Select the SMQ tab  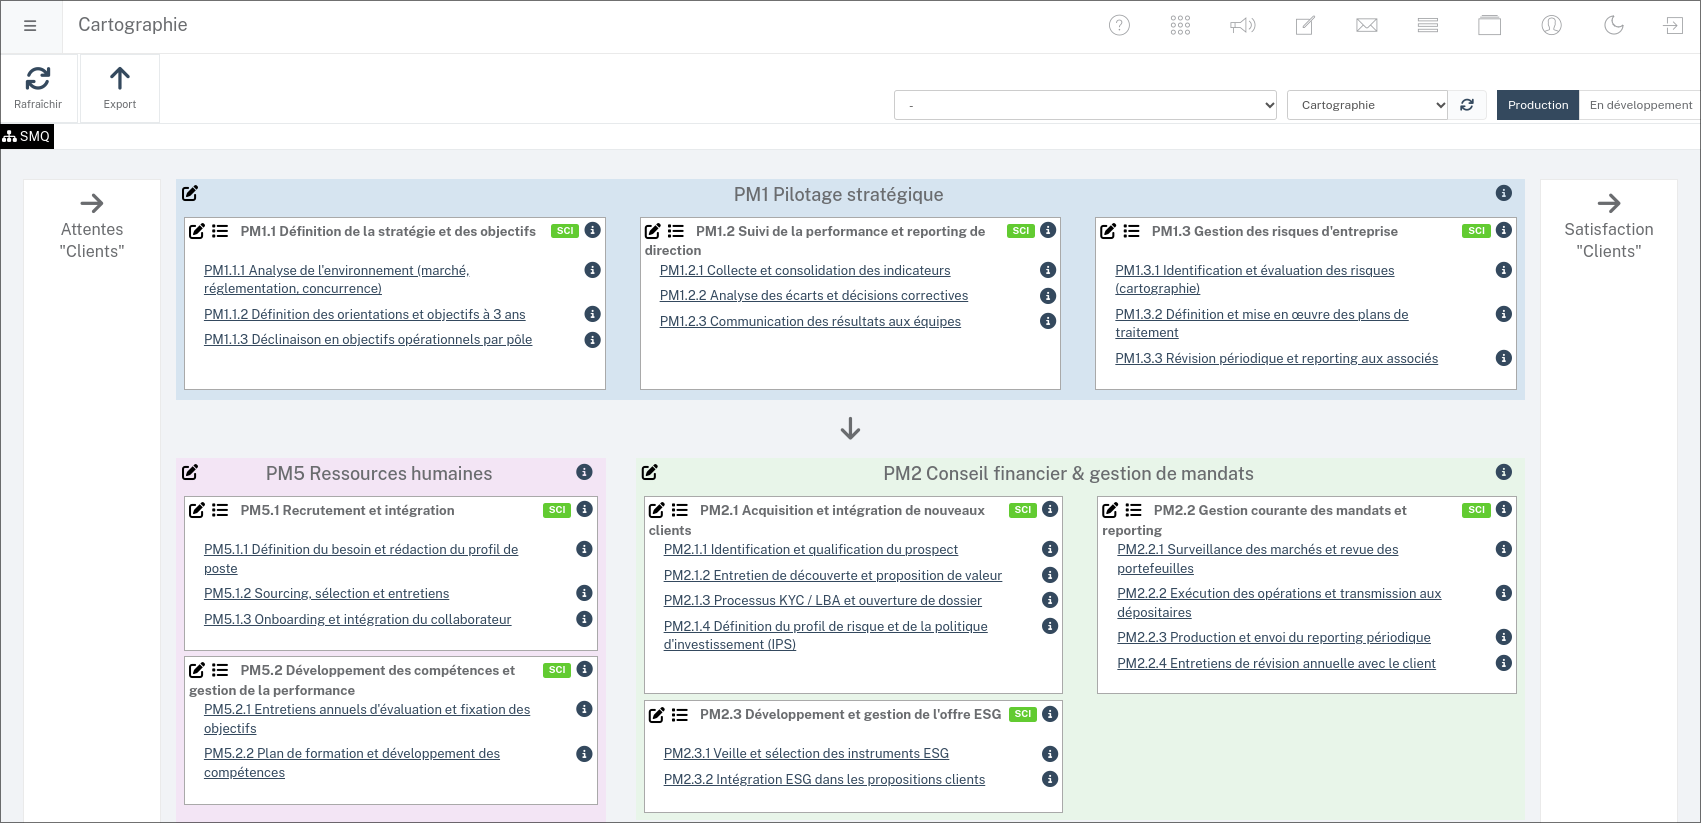(x=27, y=136)
